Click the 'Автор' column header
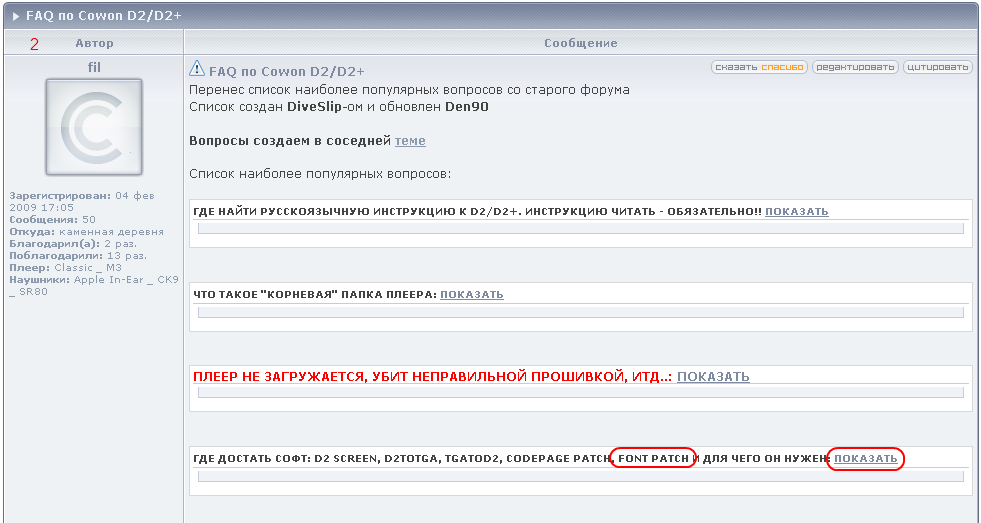The image size is (981, 523). [x=94, y=43]
